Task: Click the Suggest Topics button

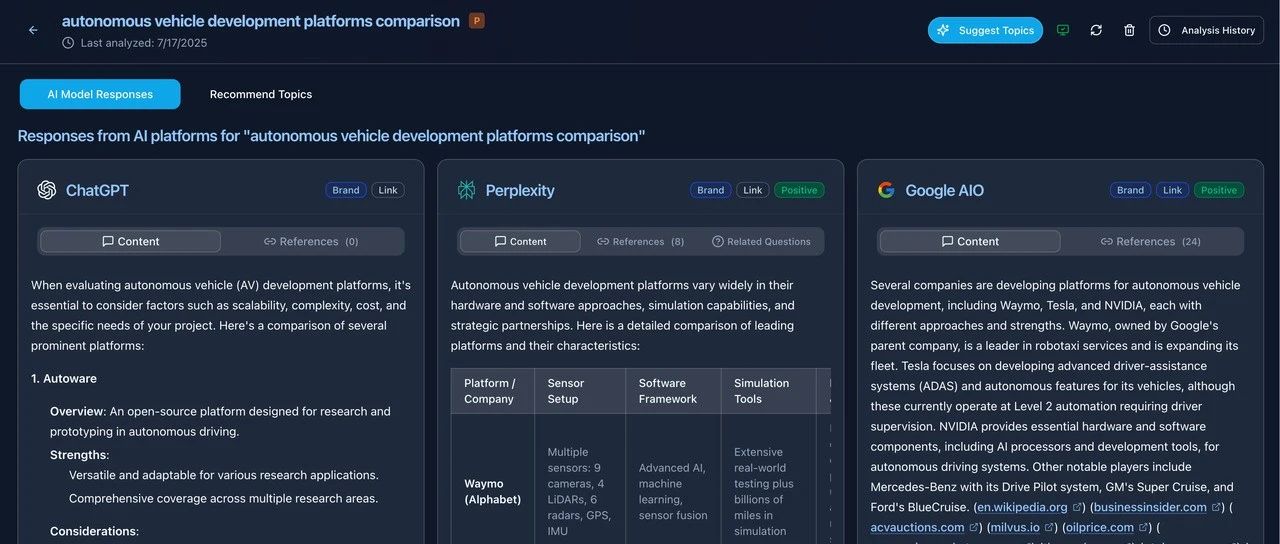Action: [x=985, y=30]
